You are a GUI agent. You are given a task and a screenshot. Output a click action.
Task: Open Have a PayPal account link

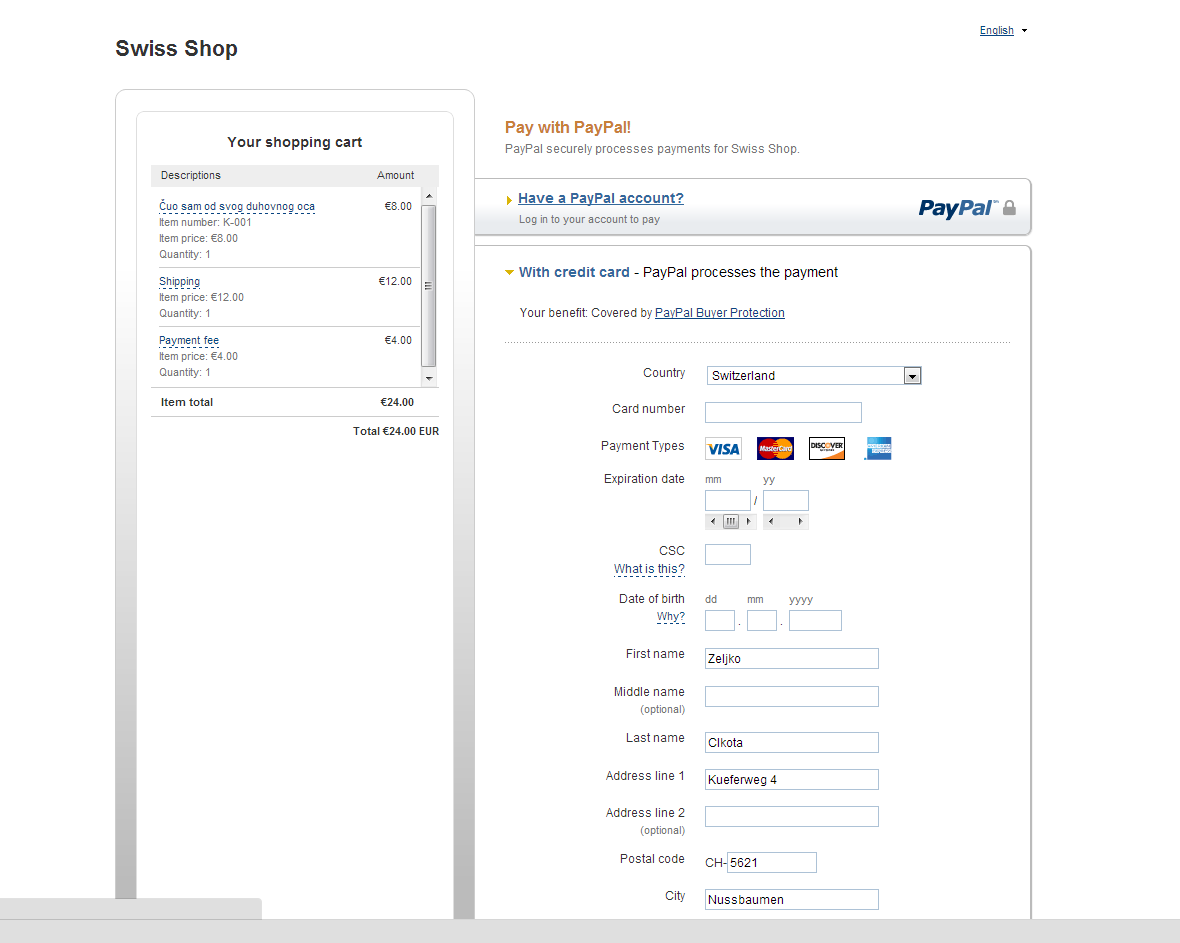(x=601, y=198)
